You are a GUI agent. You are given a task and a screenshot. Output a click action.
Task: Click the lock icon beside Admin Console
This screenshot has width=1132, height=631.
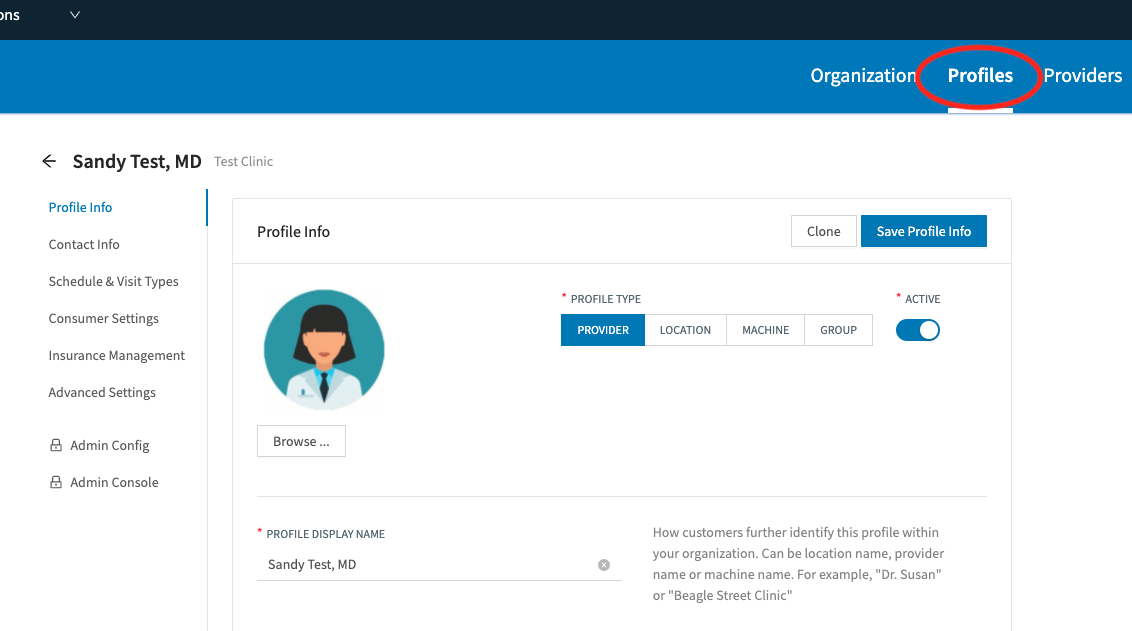pyautogui.click(x=56, y=482)
